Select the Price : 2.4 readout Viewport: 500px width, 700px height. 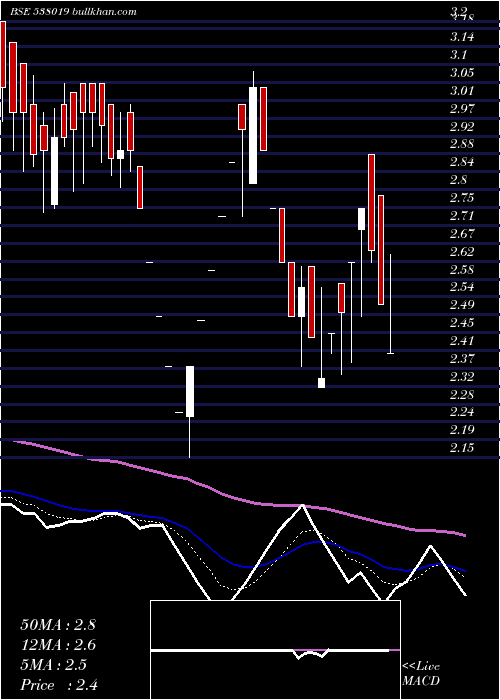coord(59,685)
